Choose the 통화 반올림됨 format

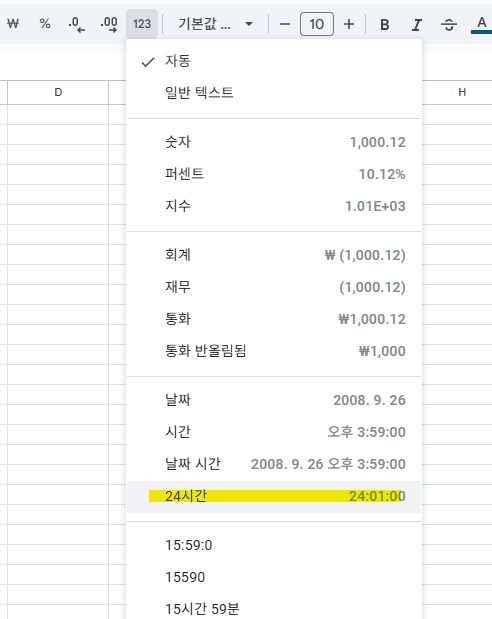click(274, 351)
